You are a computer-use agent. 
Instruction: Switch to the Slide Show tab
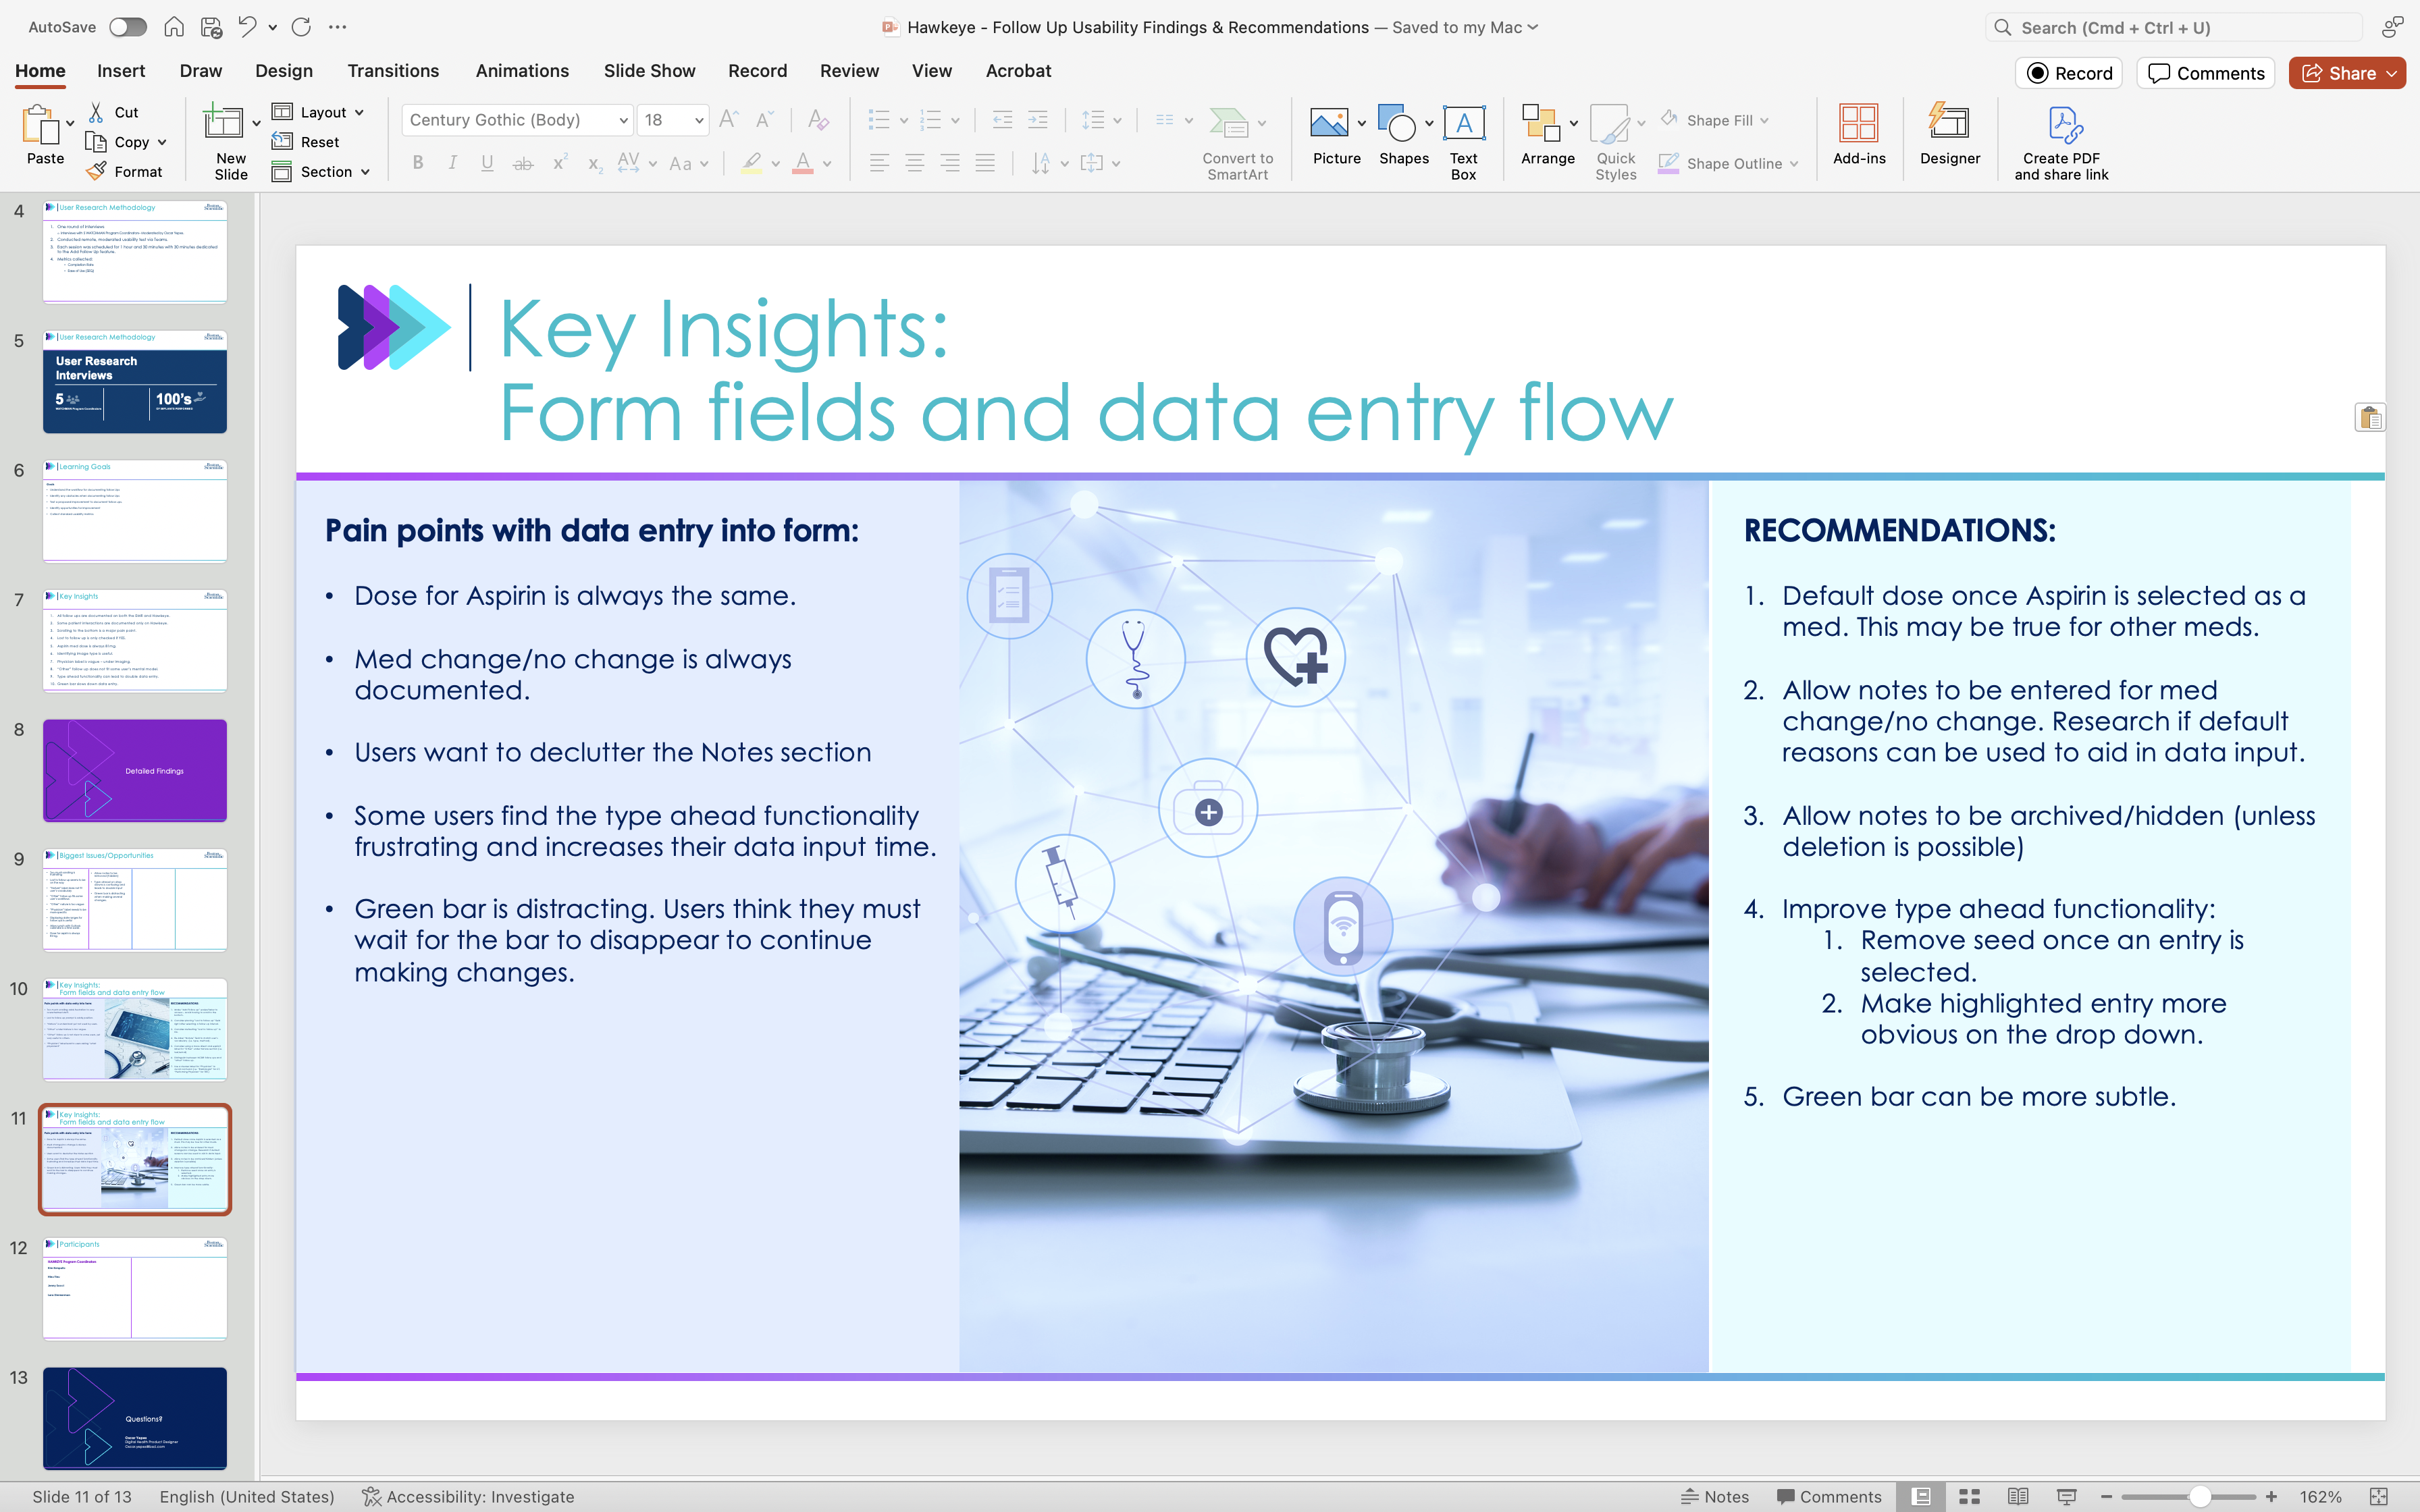pos(649,71)
